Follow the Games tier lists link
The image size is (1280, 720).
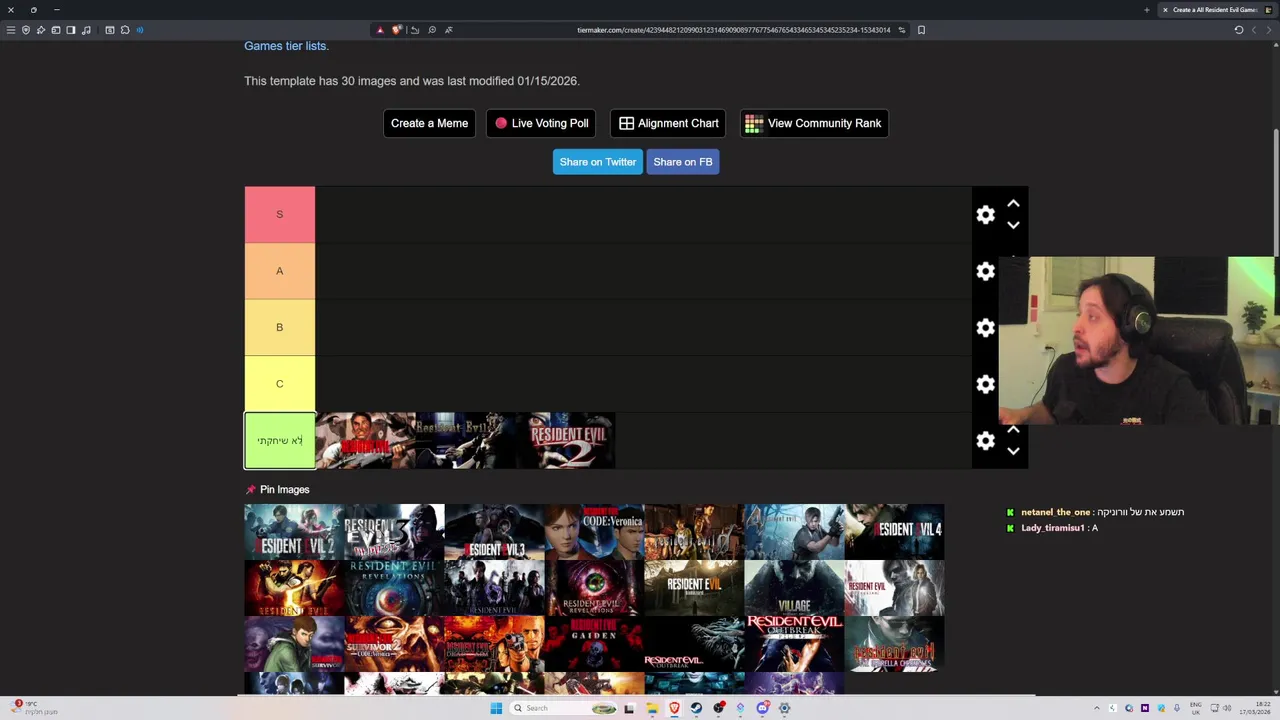[x=286, y=46]
